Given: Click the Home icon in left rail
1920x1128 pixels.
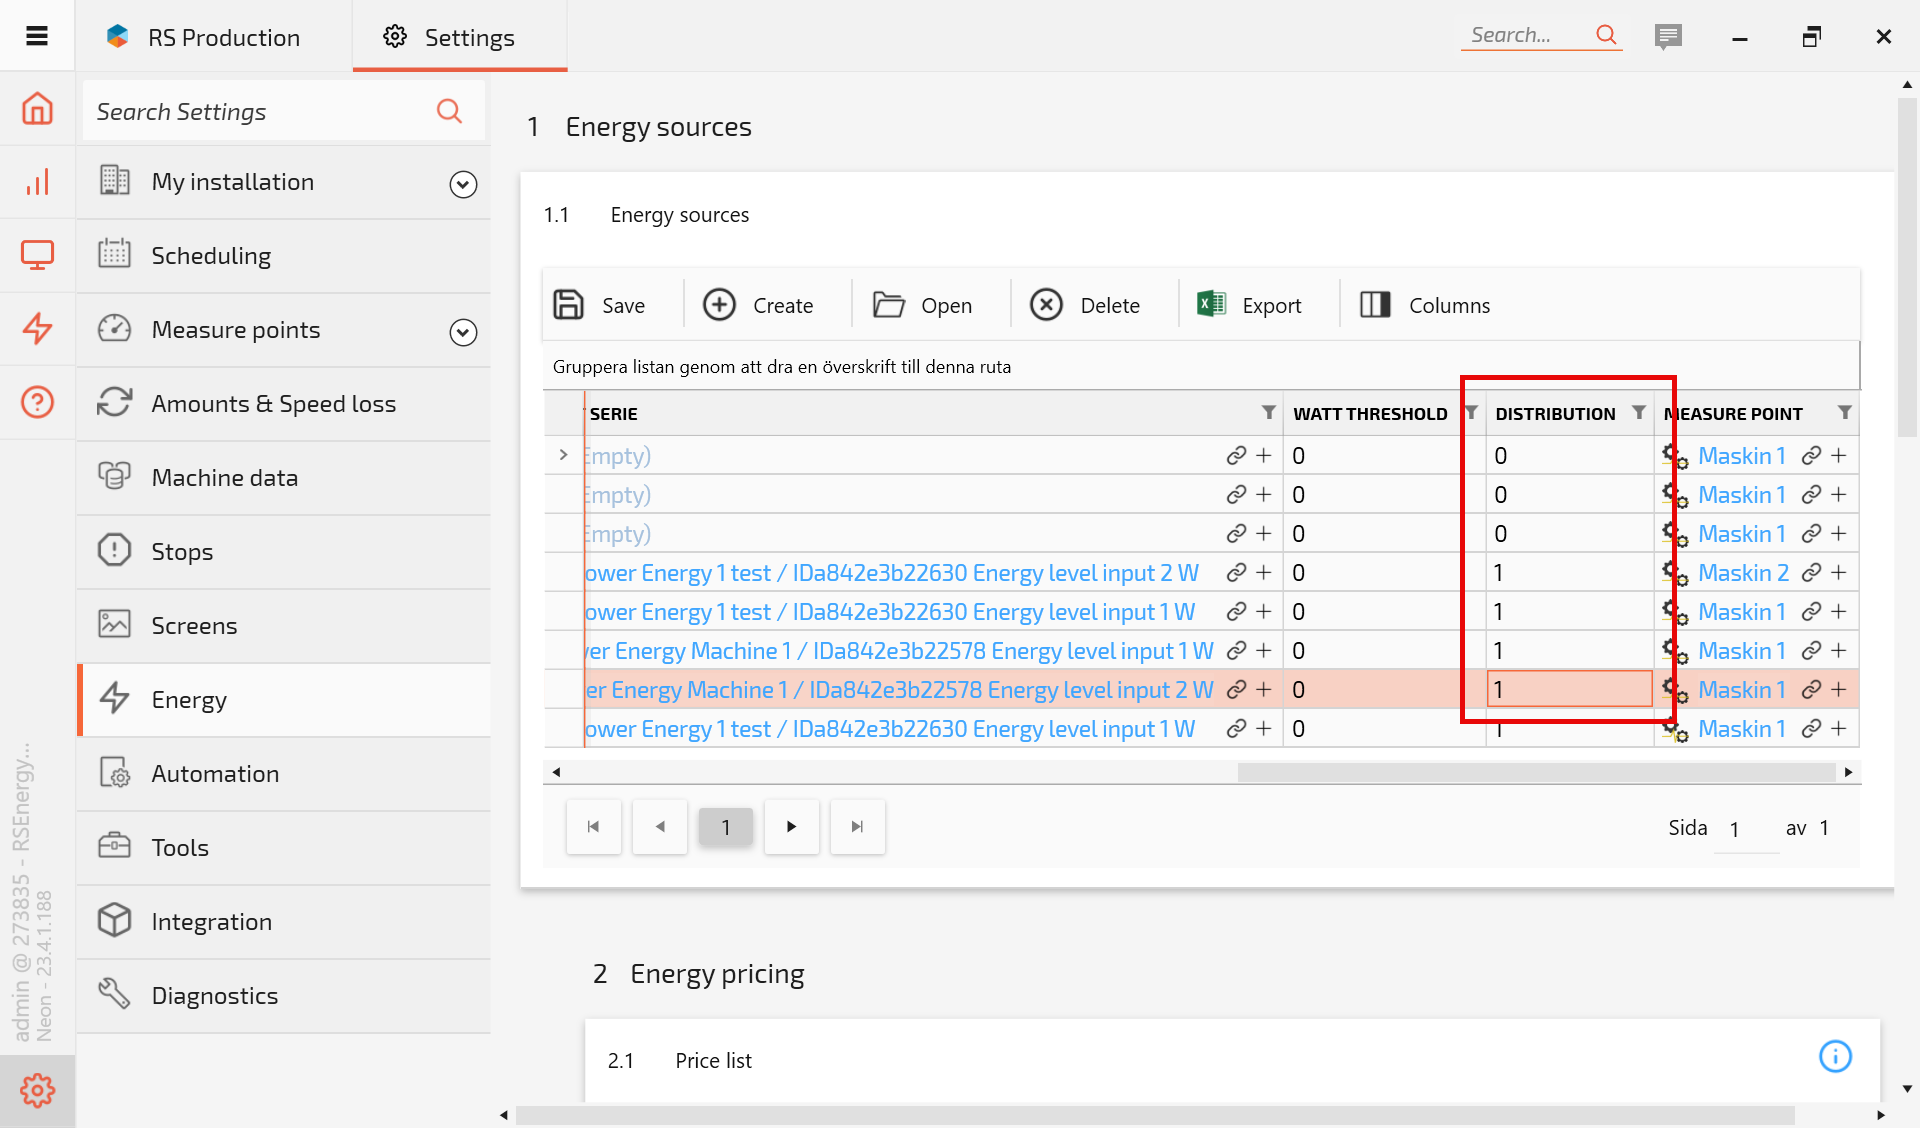Looking at the screenshot, I should (x=37, y=108).
